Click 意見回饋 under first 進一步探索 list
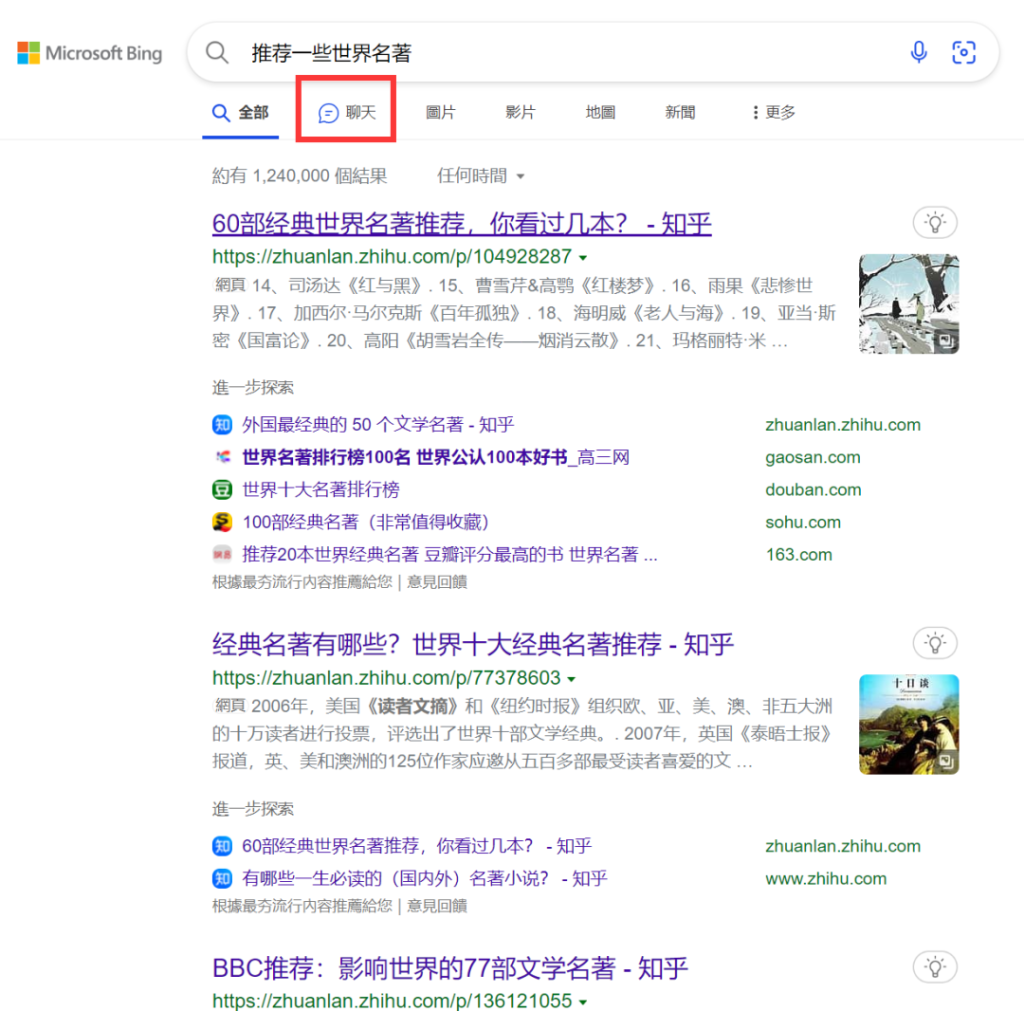The image size is (1024, 1011). [x=437, y=582]
